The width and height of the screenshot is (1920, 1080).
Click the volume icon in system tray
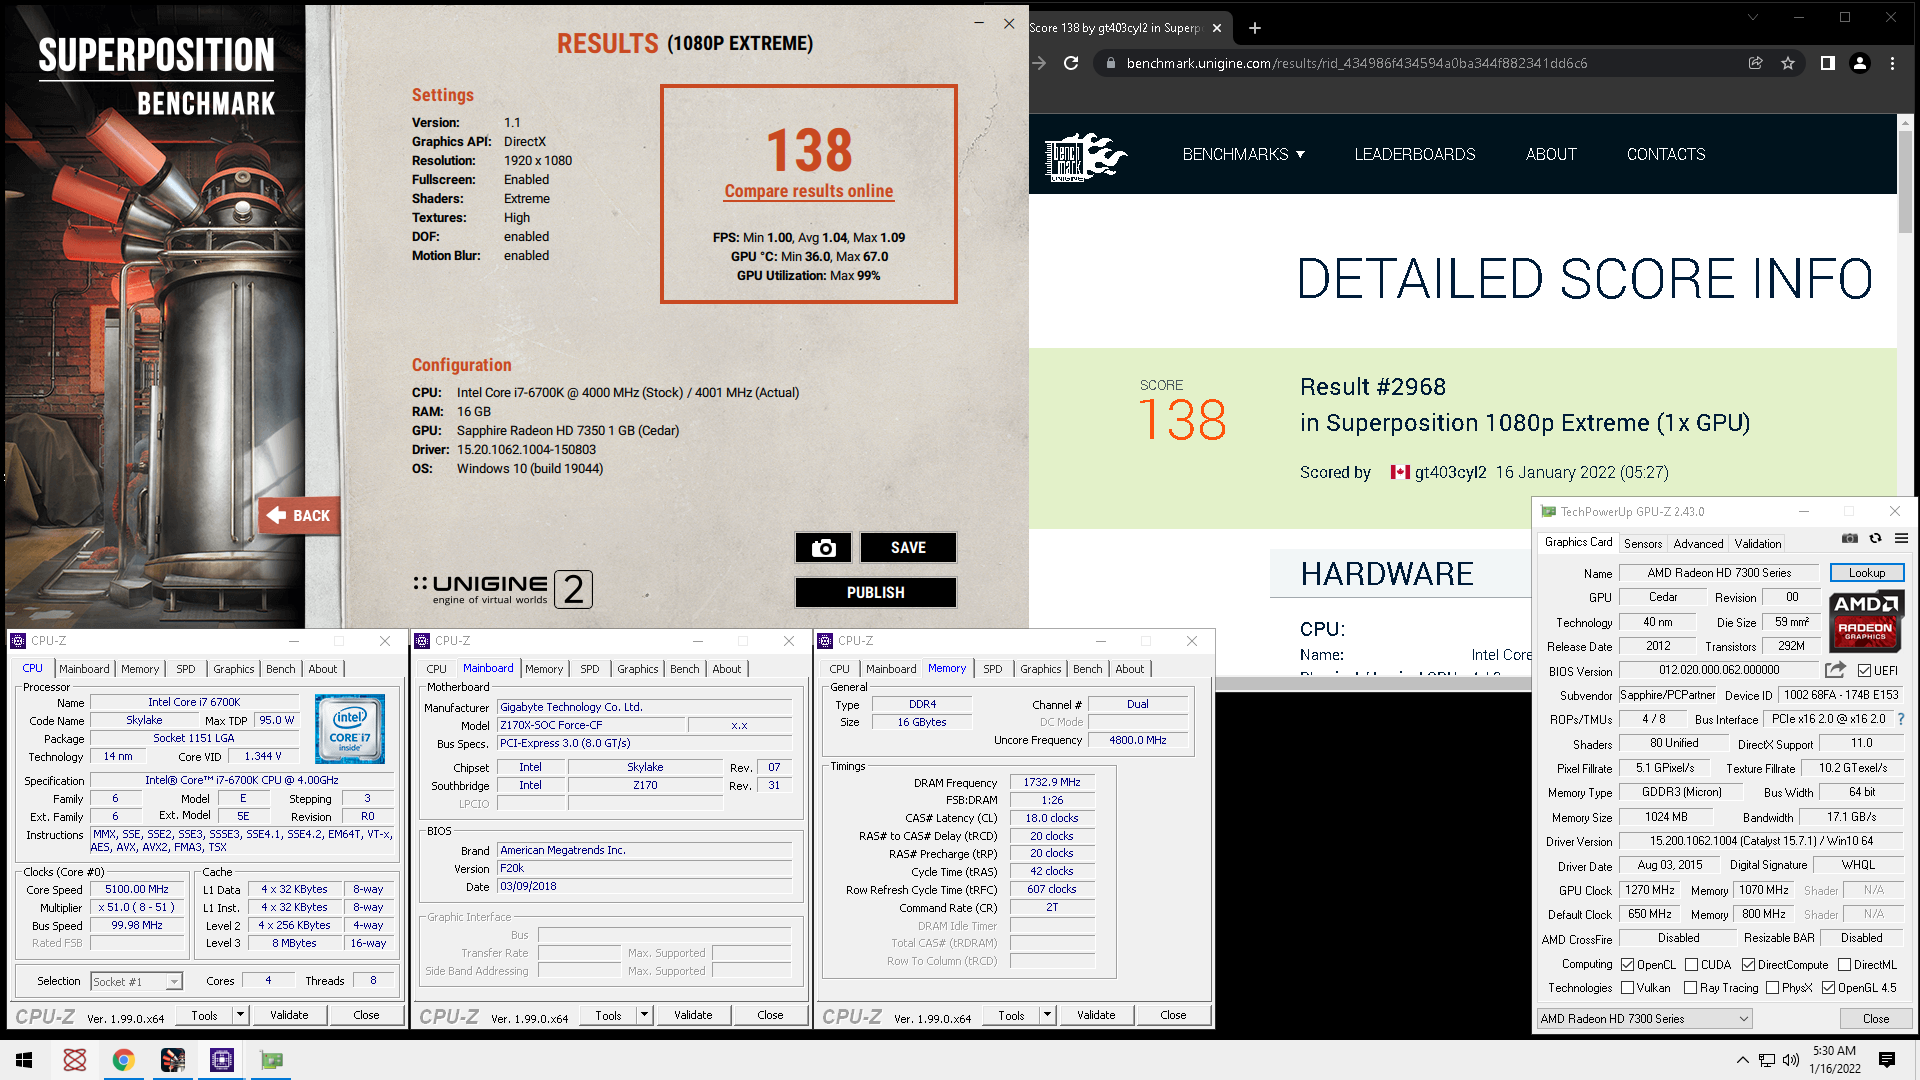click(1790, 1060)
